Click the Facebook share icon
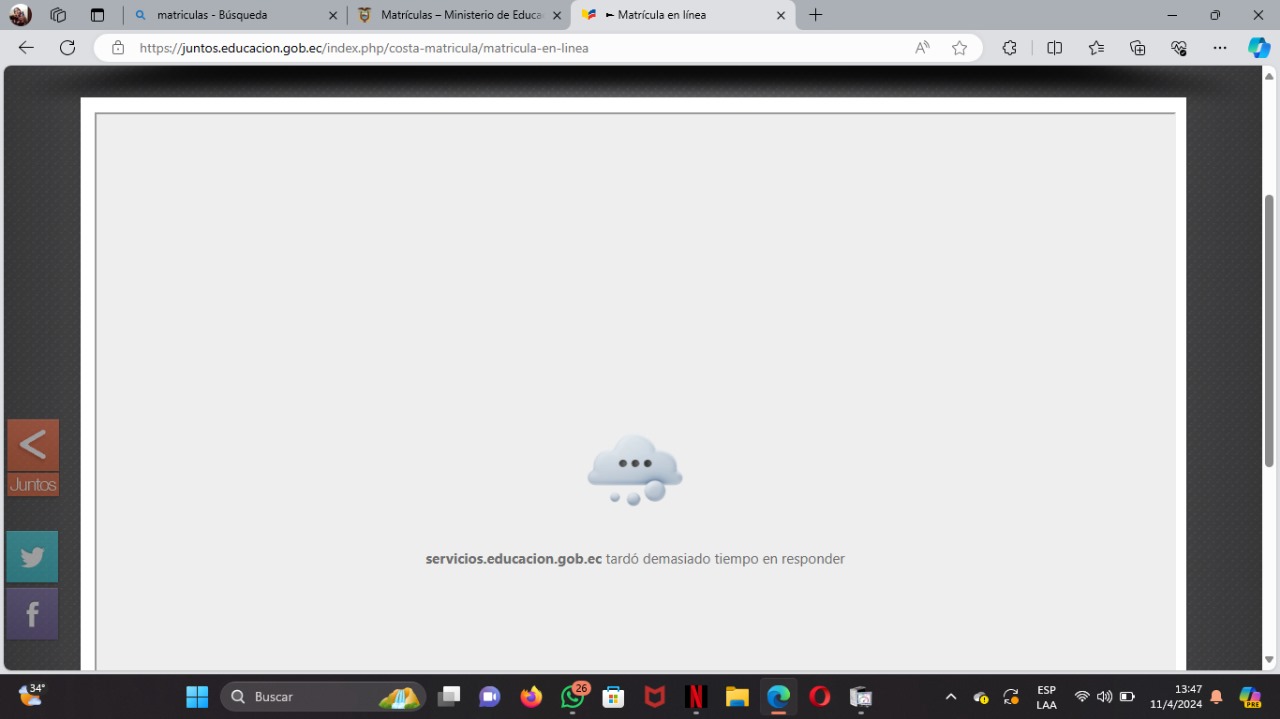 tap(32, 614)
